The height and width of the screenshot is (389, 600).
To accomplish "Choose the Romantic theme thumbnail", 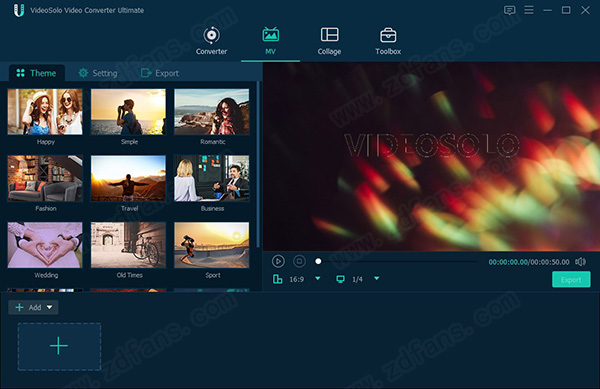I will [x=212, y=112].
